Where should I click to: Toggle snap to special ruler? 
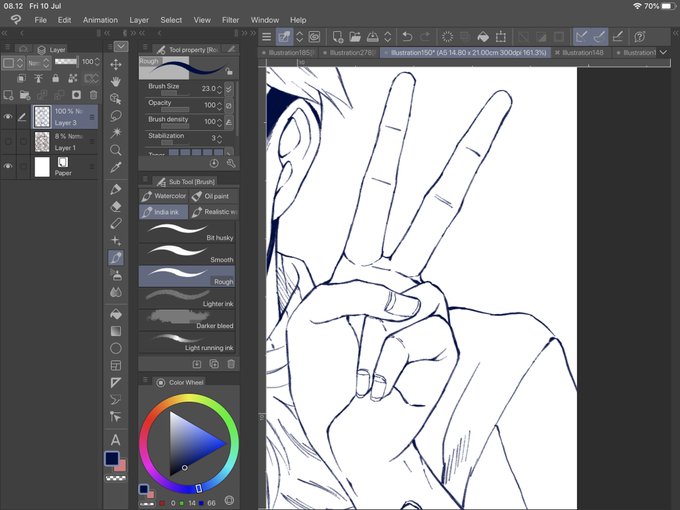[x=599, y=37]
